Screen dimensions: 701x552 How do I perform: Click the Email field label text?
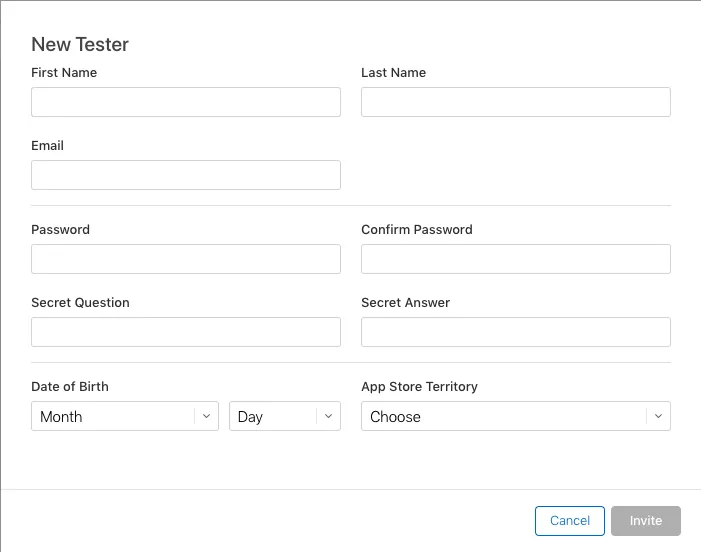[x=48, y=145]
